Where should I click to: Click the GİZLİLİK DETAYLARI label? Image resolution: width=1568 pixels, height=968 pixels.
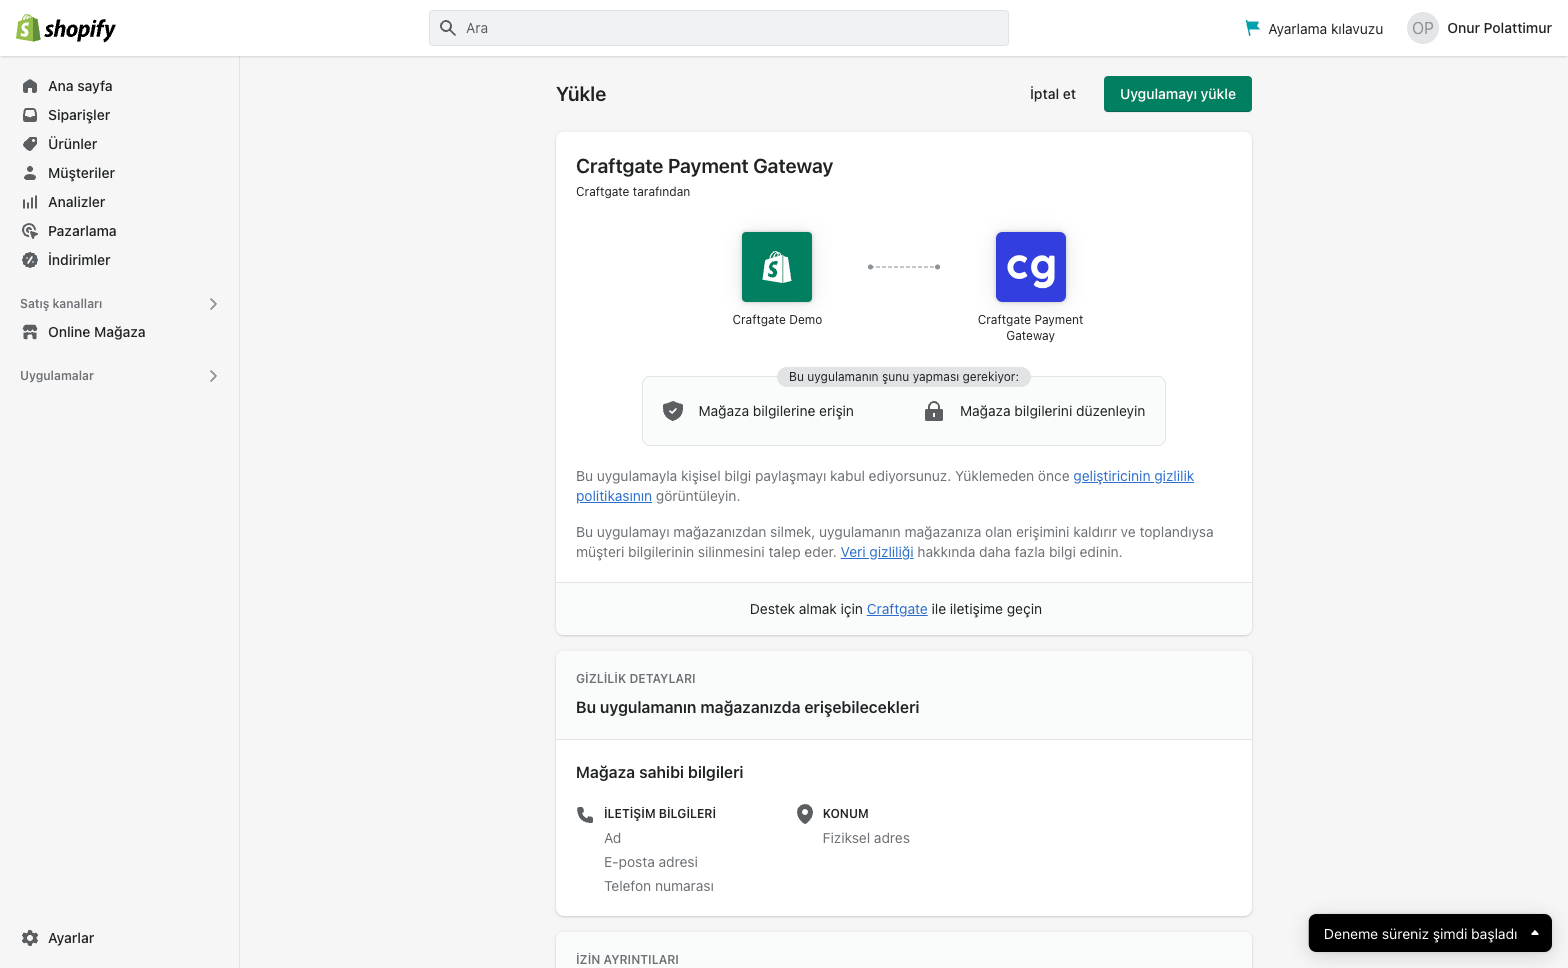coord(636,679)
